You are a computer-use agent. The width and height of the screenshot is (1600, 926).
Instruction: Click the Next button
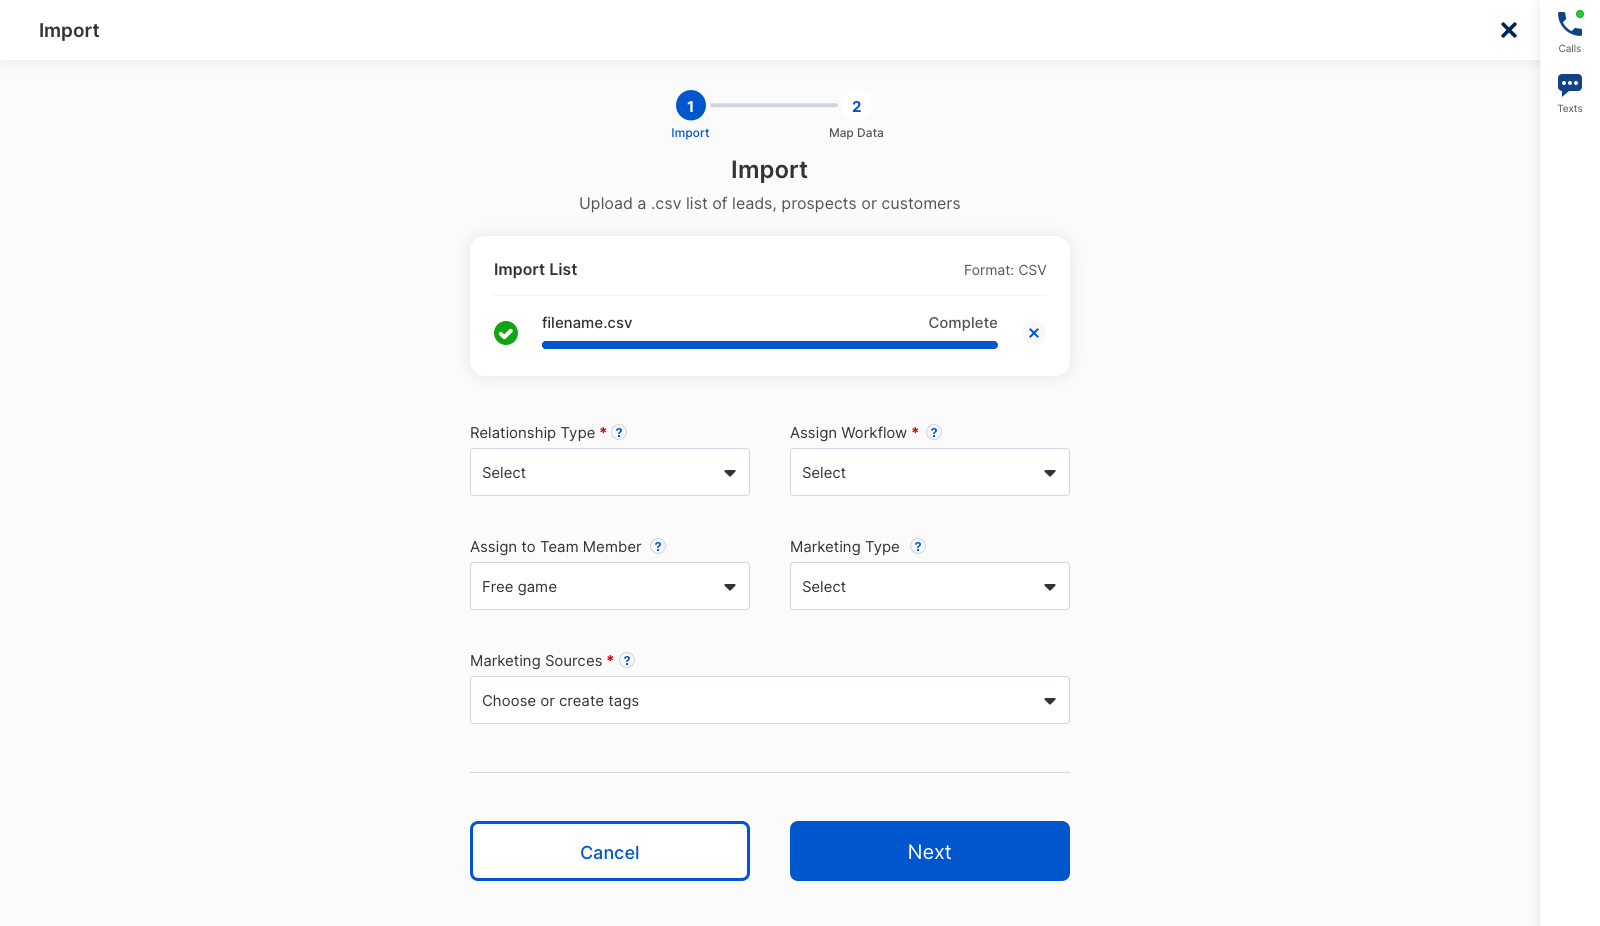929,851
